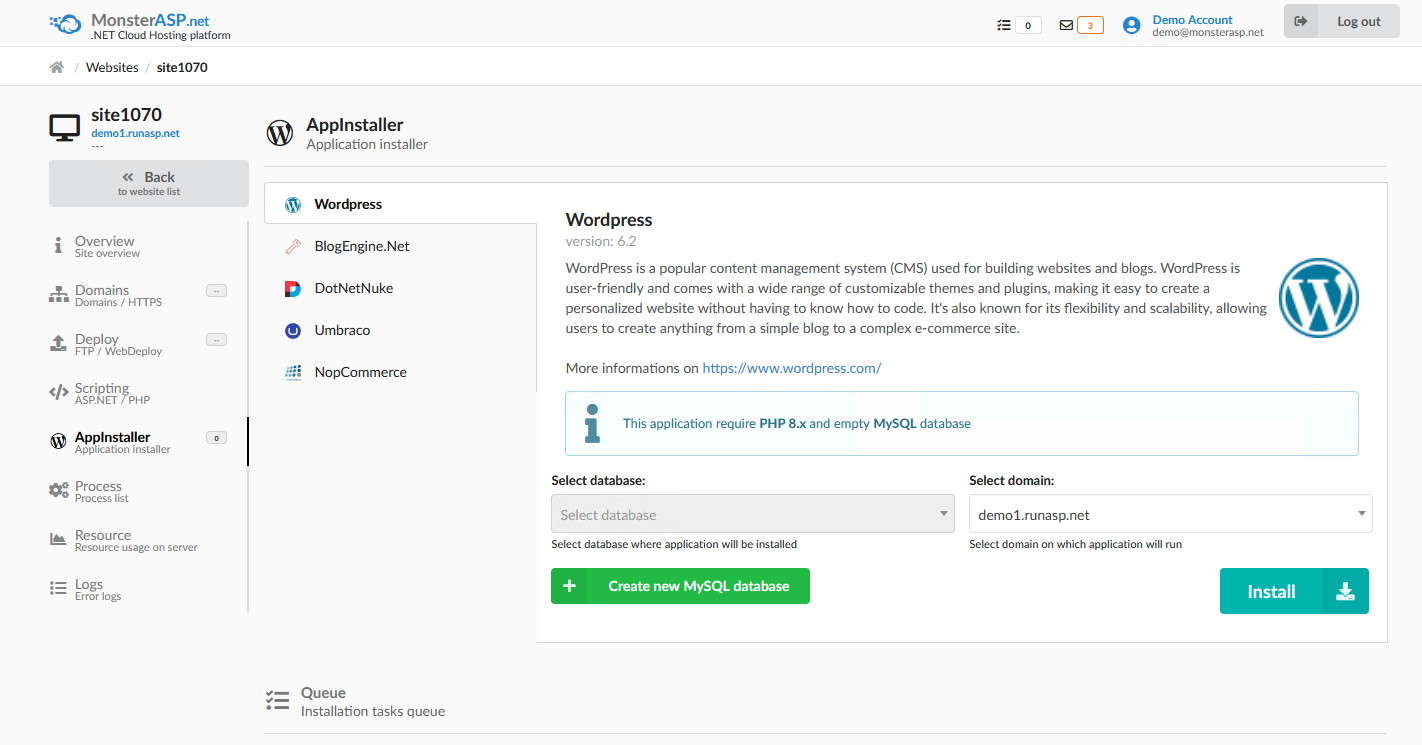This screenshot has height=745, width=1422.
Task: Click the Deploy upload icon in sidebar
Action: point(59,344)
